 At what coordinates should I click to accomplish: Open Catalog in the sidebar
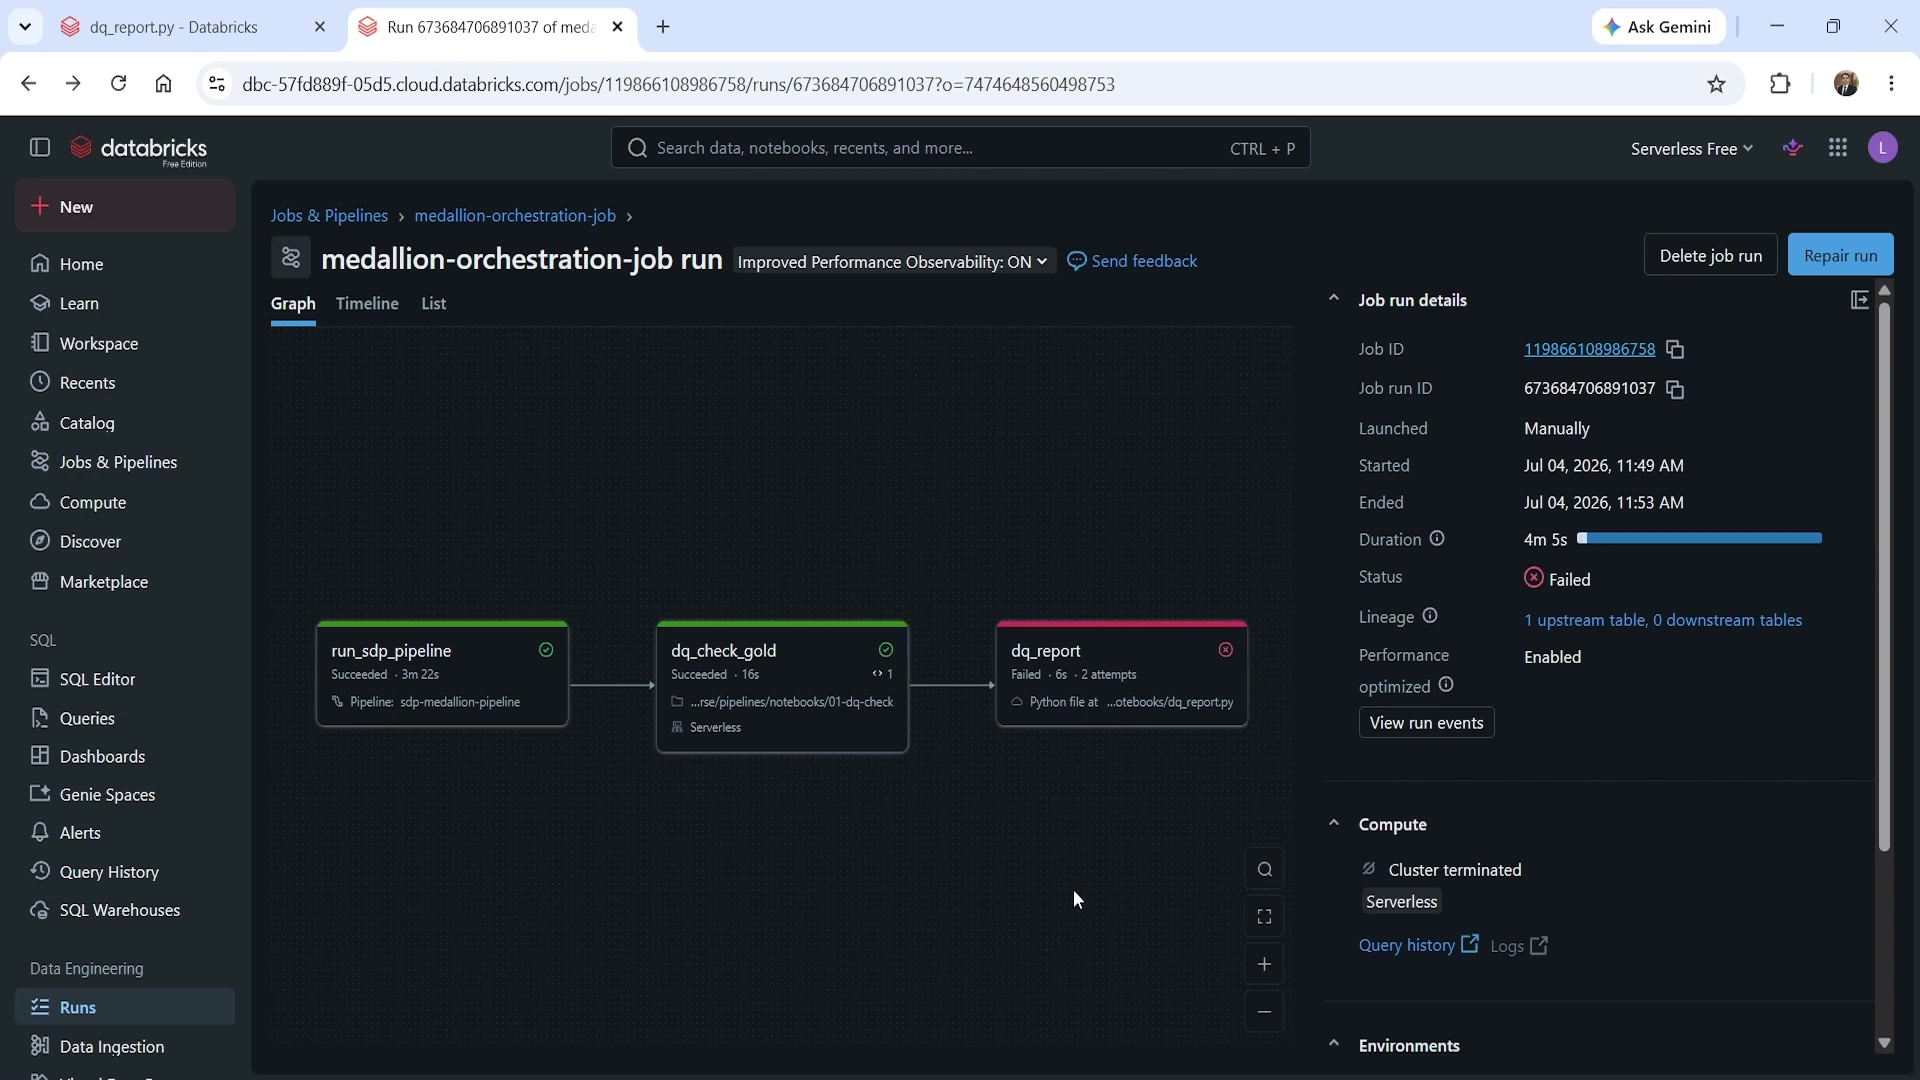point(125,423)
